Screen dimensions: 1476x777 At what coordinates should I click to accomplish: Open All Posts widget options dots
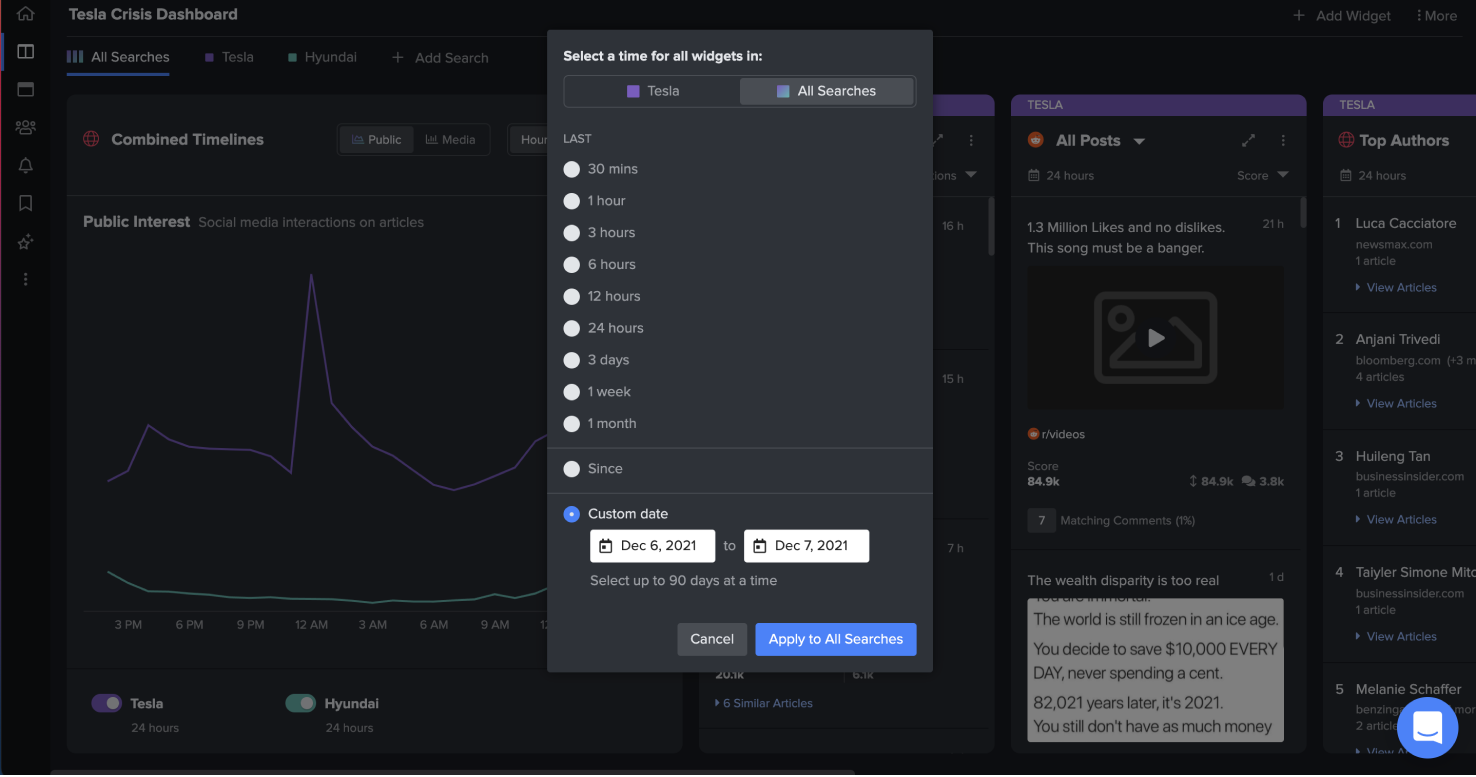[x=1283, y=140]
